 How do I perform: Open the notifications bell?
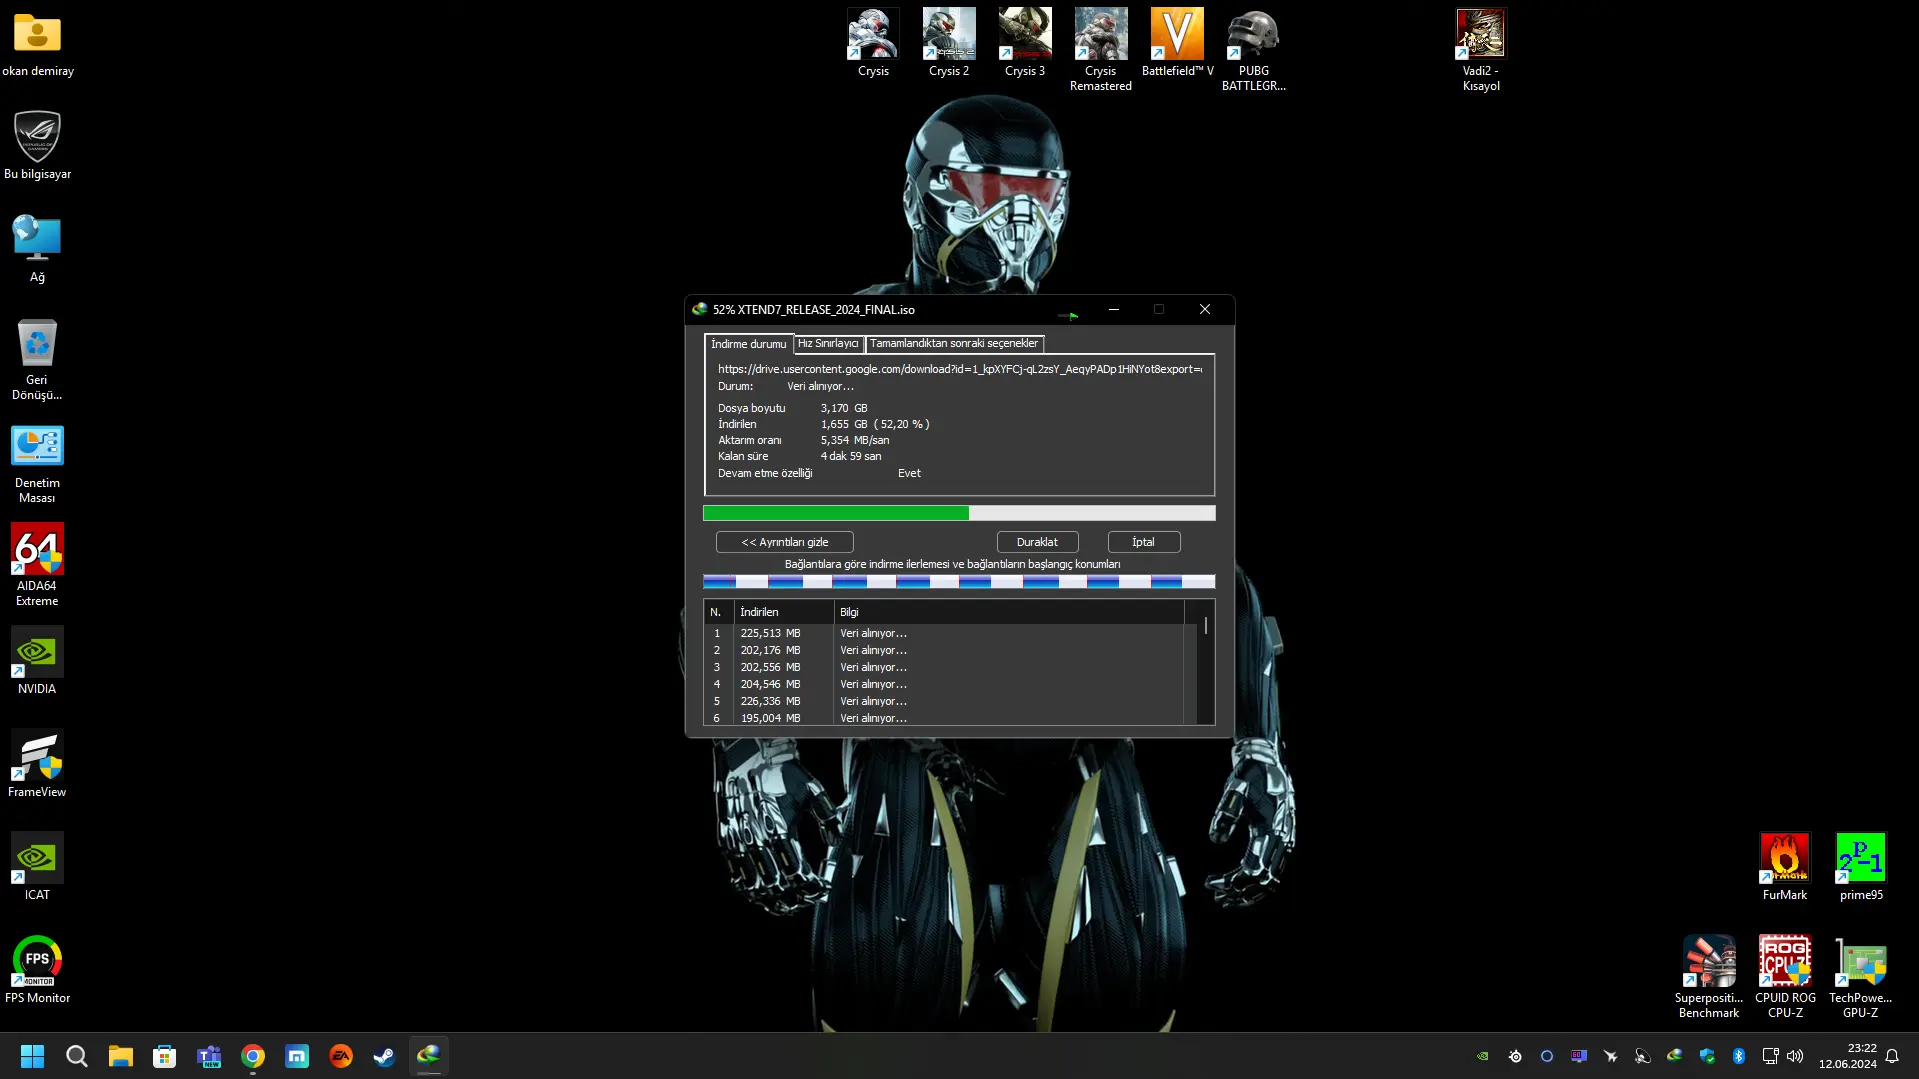[x=1892, y=1056]
